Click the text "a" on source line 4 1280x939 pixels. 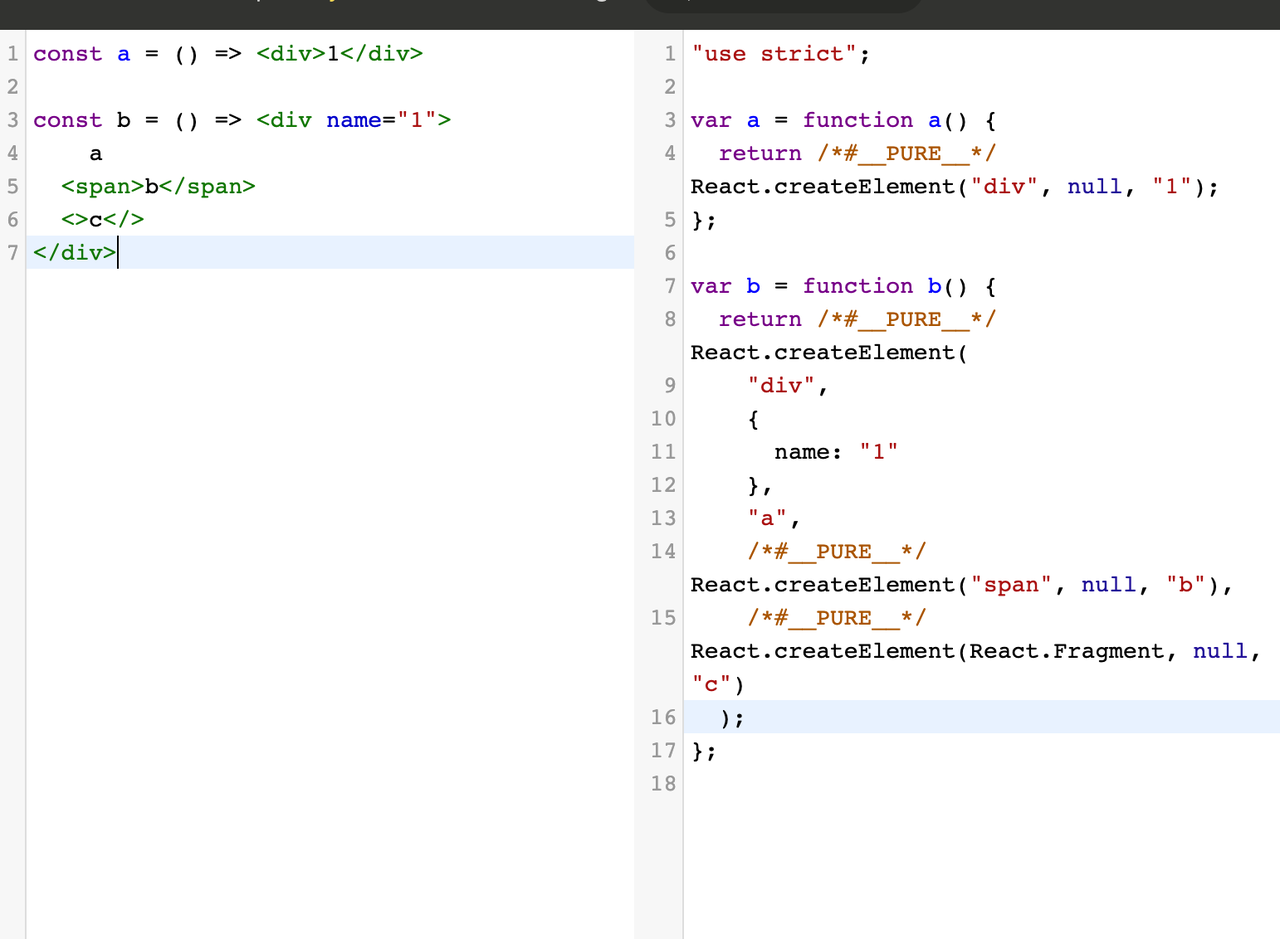[x=96, y=153]
